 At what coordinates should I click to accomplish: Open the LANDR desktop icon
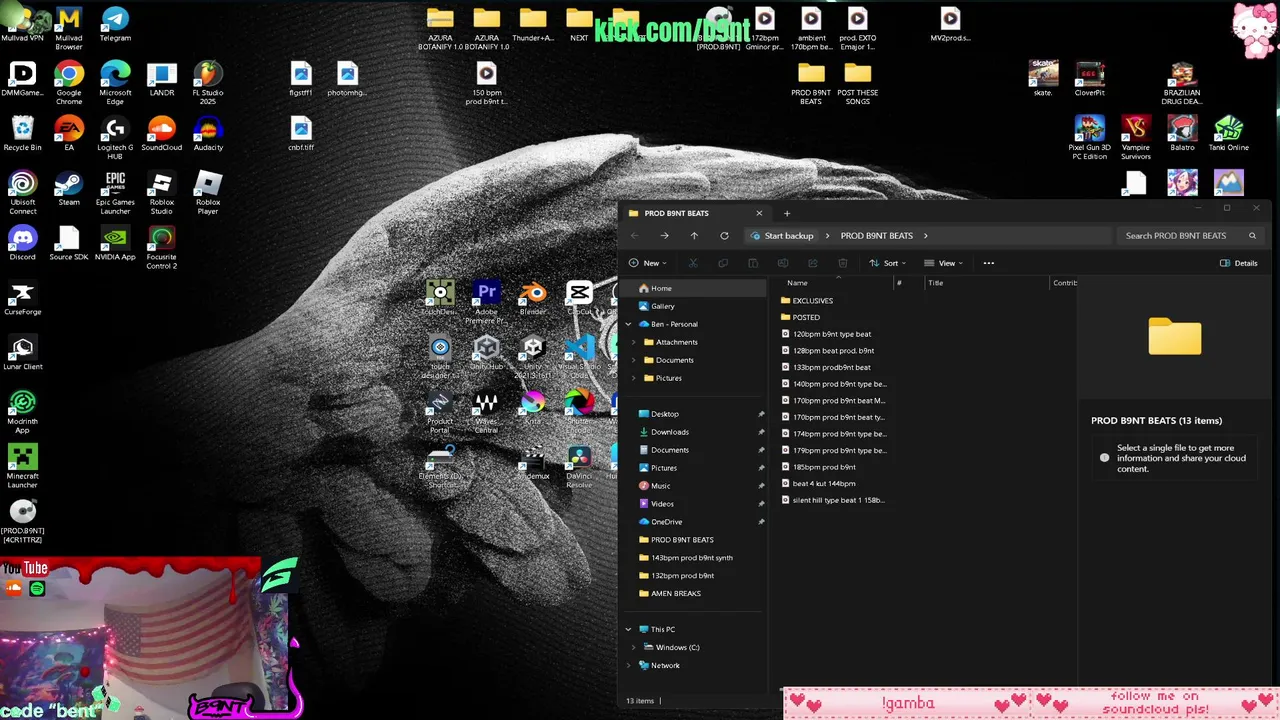coord(161,80)
